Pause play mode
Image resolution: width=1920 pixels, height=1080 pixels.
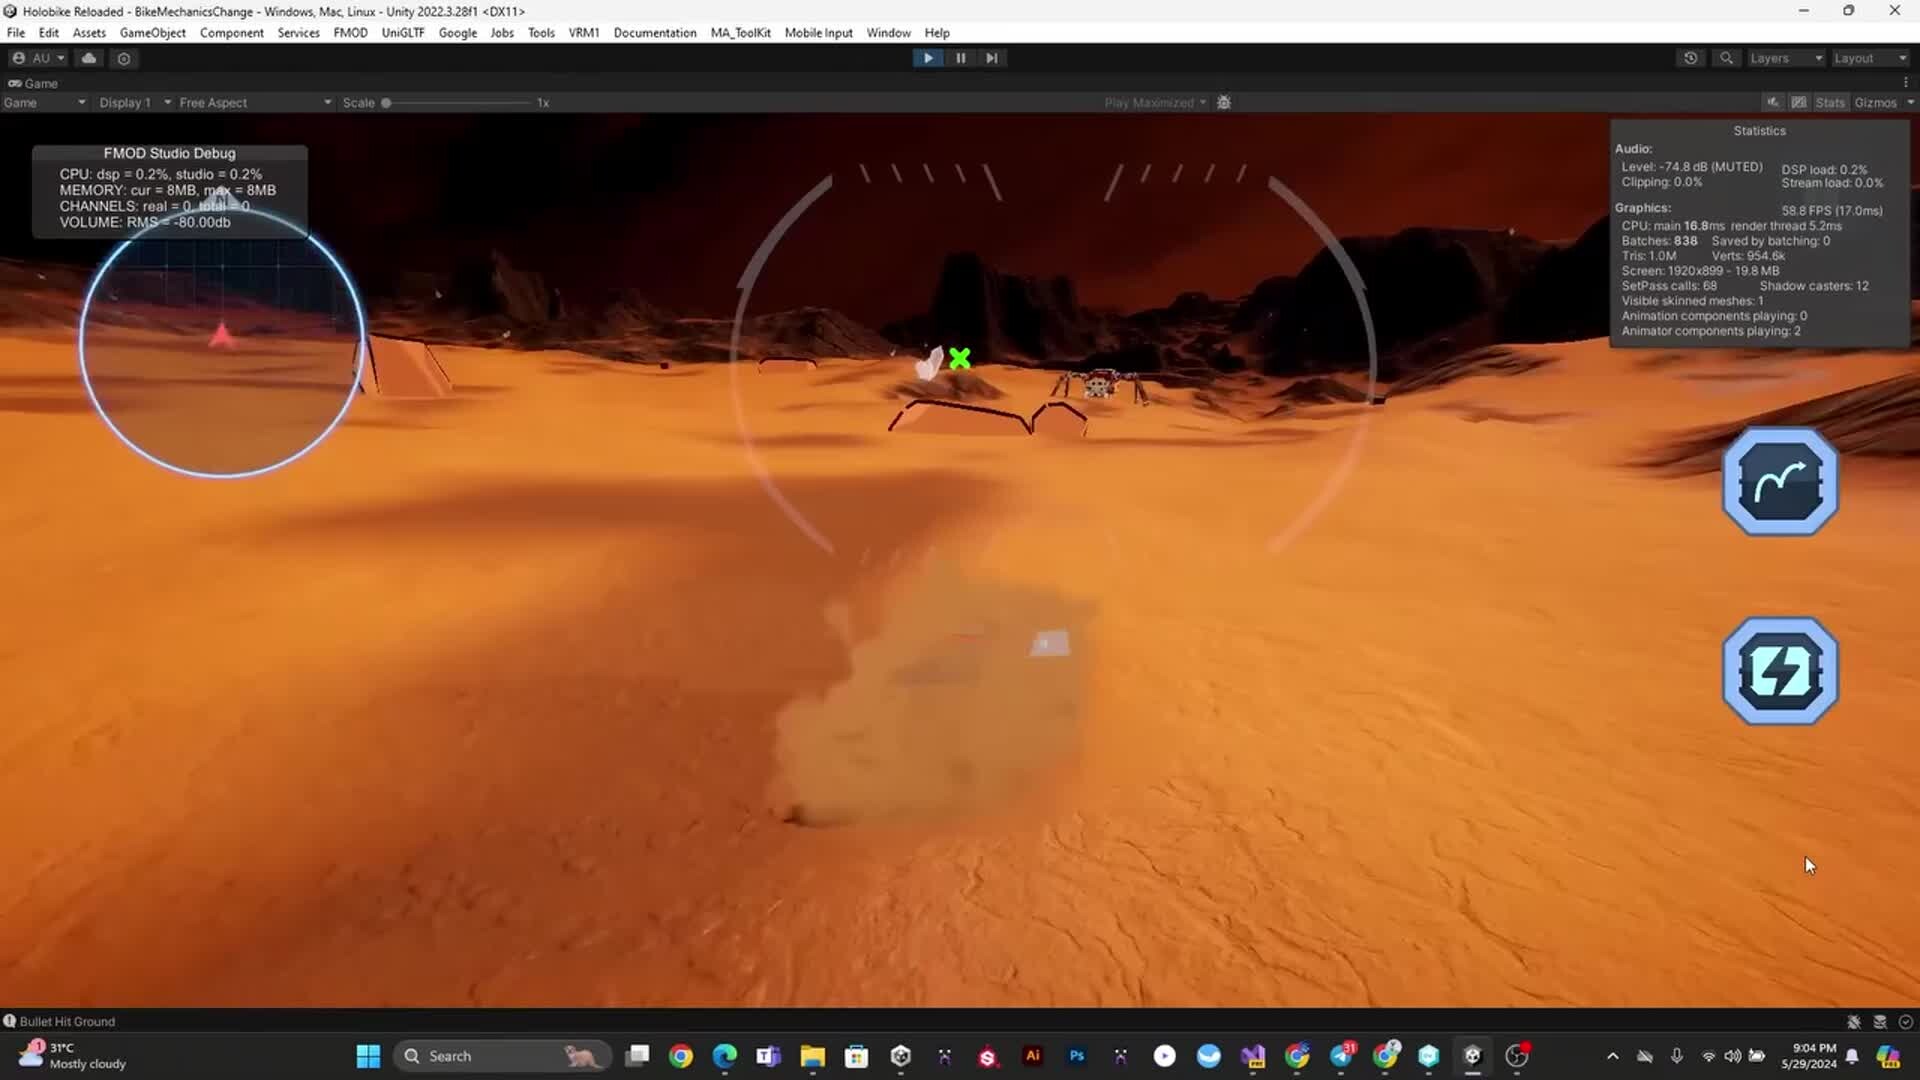(x=959, y=58)
